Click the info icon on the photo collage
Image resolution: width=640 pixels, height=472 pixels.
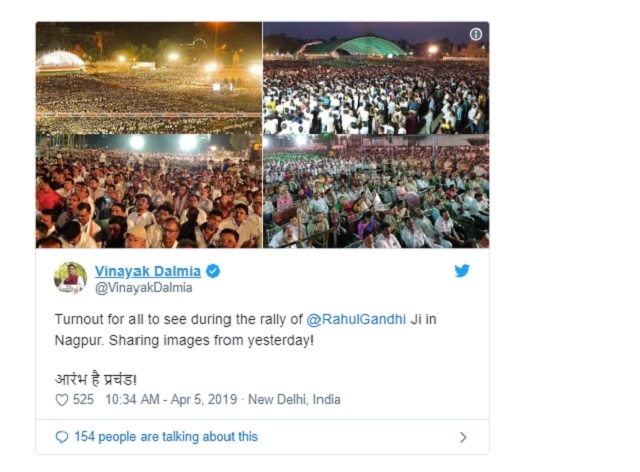476,34
